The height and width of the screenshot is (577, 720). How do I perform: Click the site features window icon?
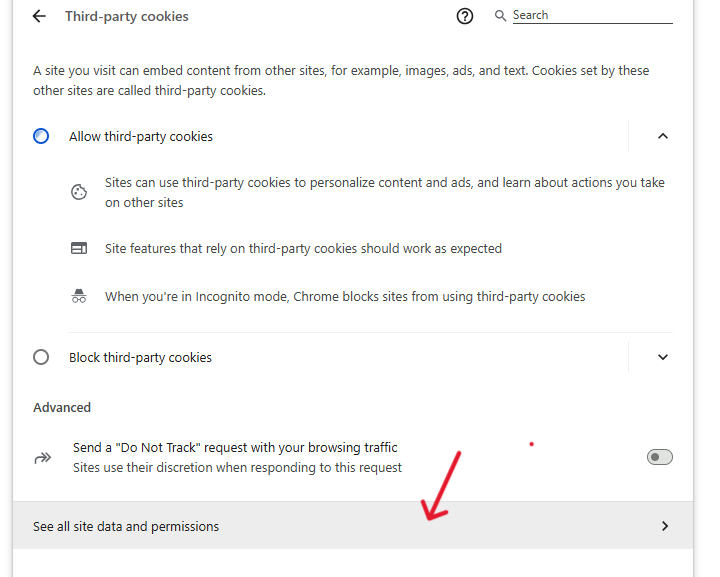[x=80, y=248]
